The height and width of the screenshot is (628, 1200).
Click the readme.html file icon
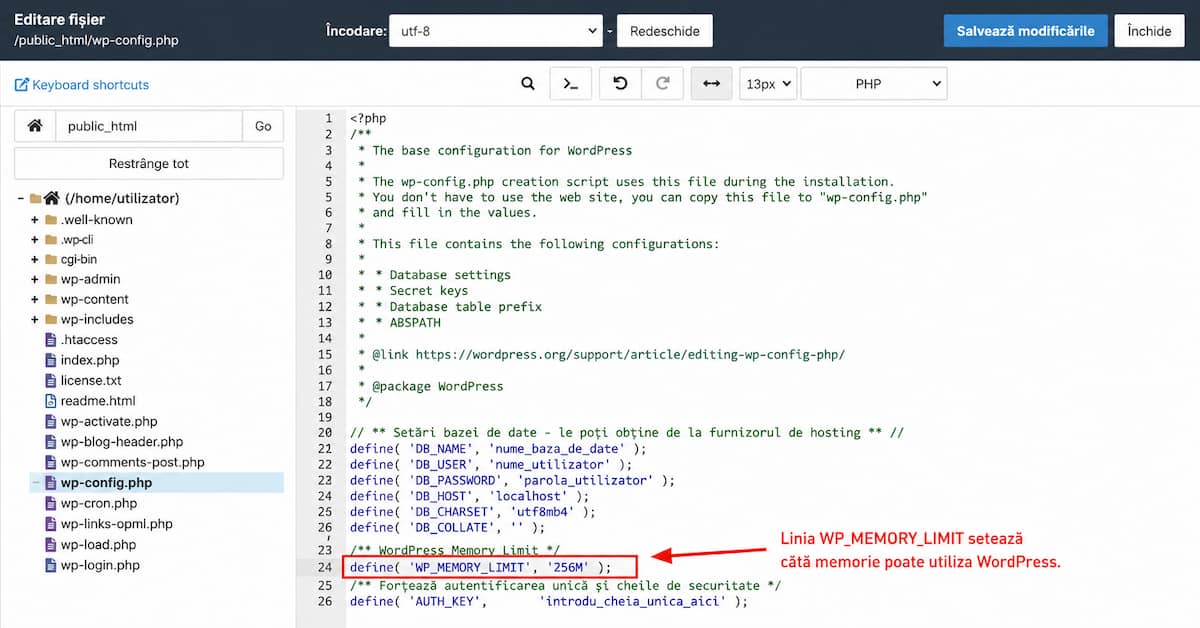(x=51, y=401)
